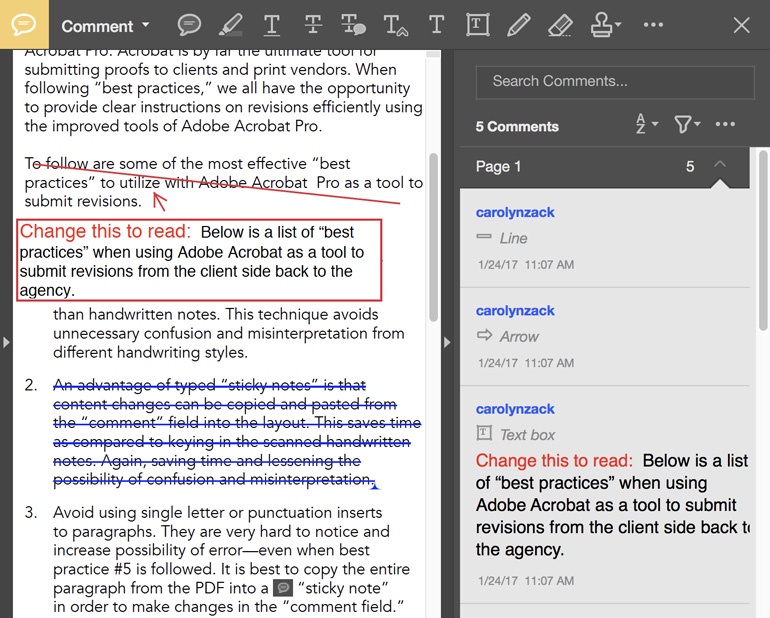This screenshot has height=618, width=770.
Task: Select the Underline Text tool
Action: (x=272, y=25)
